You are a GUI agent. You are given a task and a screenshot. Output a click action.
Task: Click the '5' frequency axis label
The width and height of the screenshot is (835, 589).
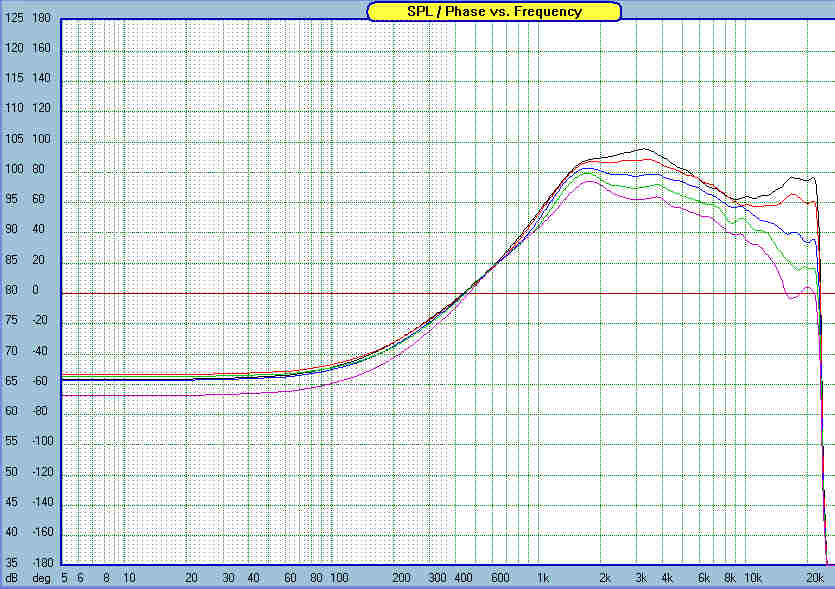pos(64,578)
